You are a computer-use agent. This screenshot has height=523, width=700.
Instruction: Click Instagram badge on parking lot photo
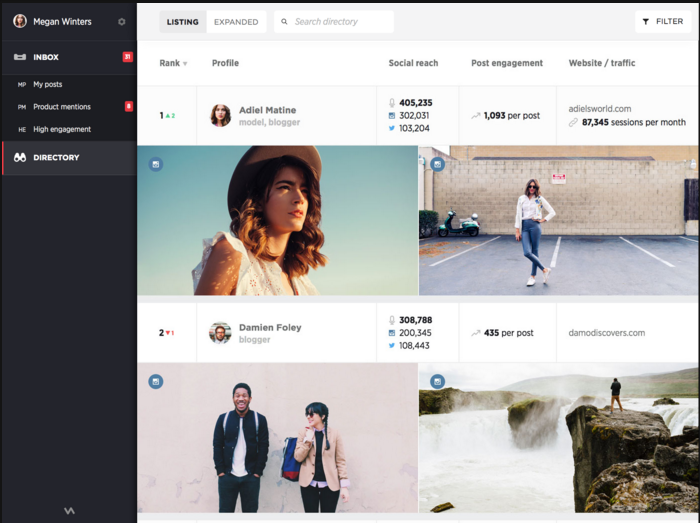(438, 164)
